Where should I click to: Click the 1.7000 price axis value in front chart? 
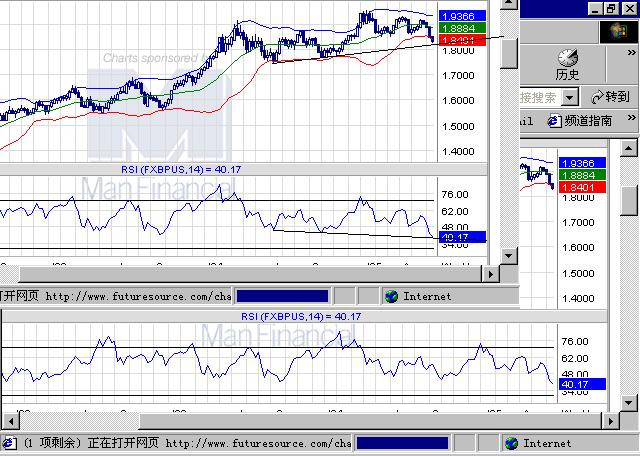click(x=458, y=76)
